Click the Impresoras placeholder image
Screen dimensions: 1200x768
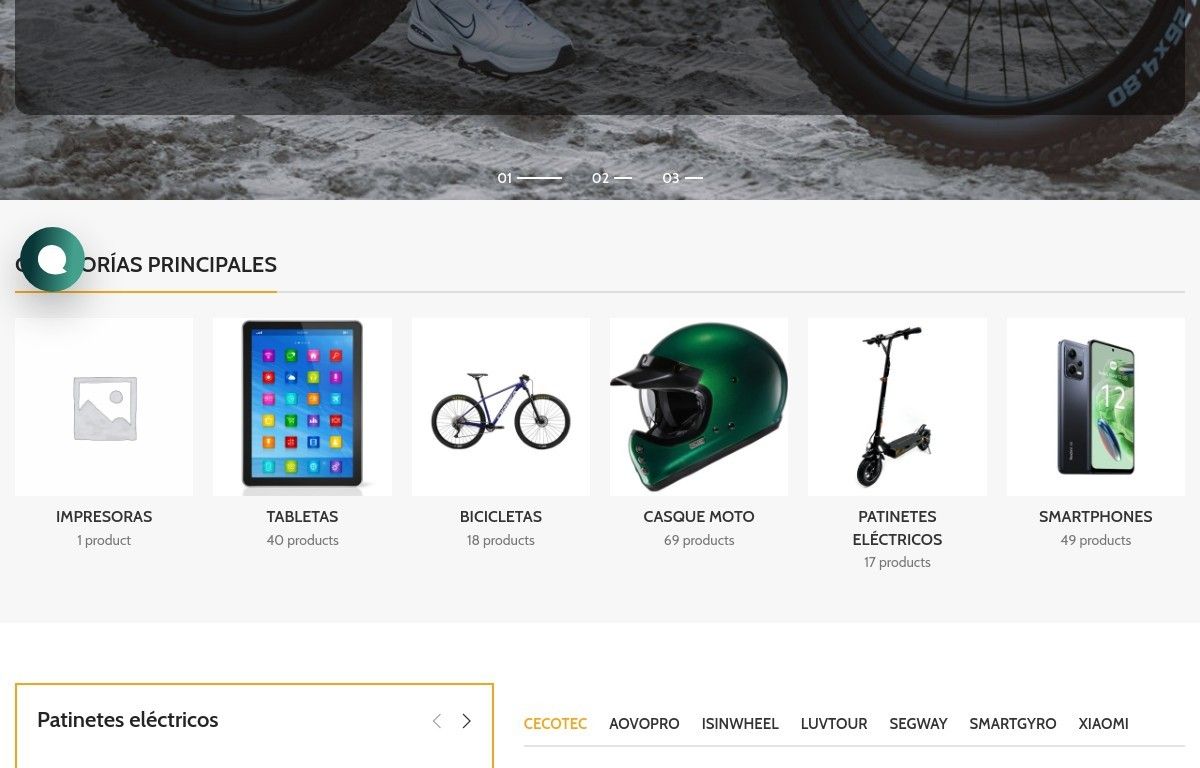click(104, 407)
